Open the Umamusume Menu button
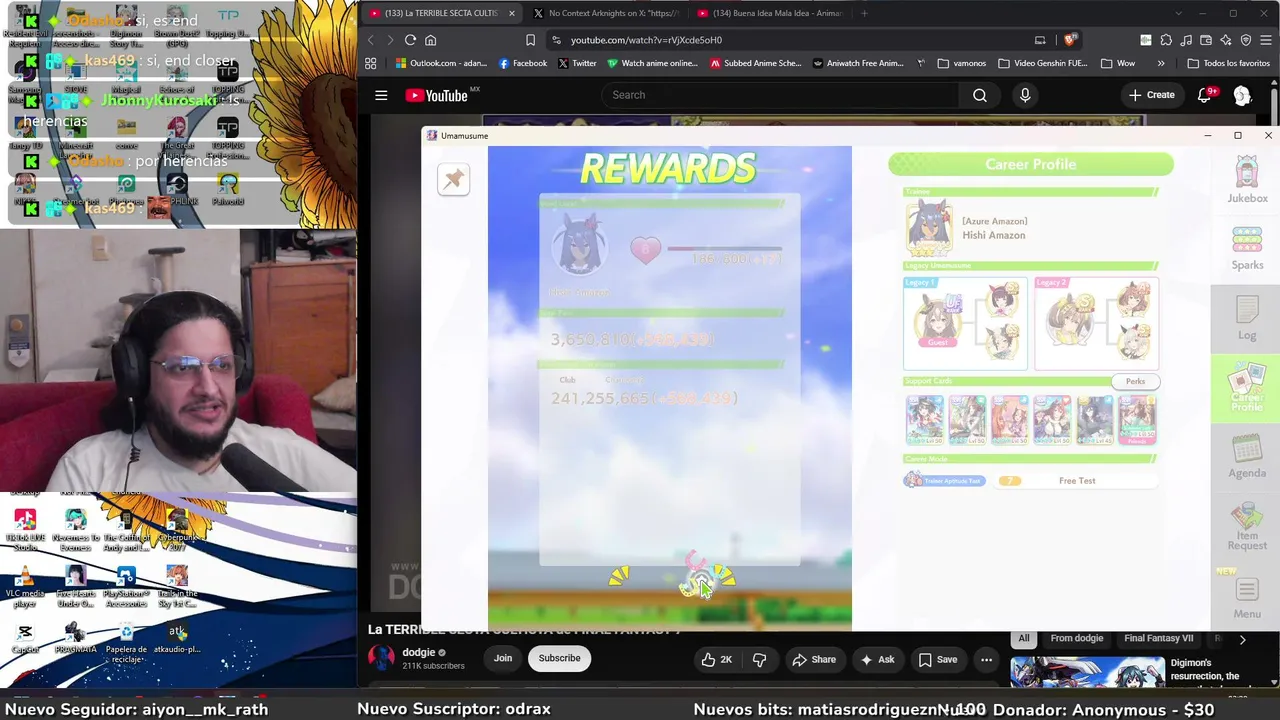 (x=1247, y=598)
